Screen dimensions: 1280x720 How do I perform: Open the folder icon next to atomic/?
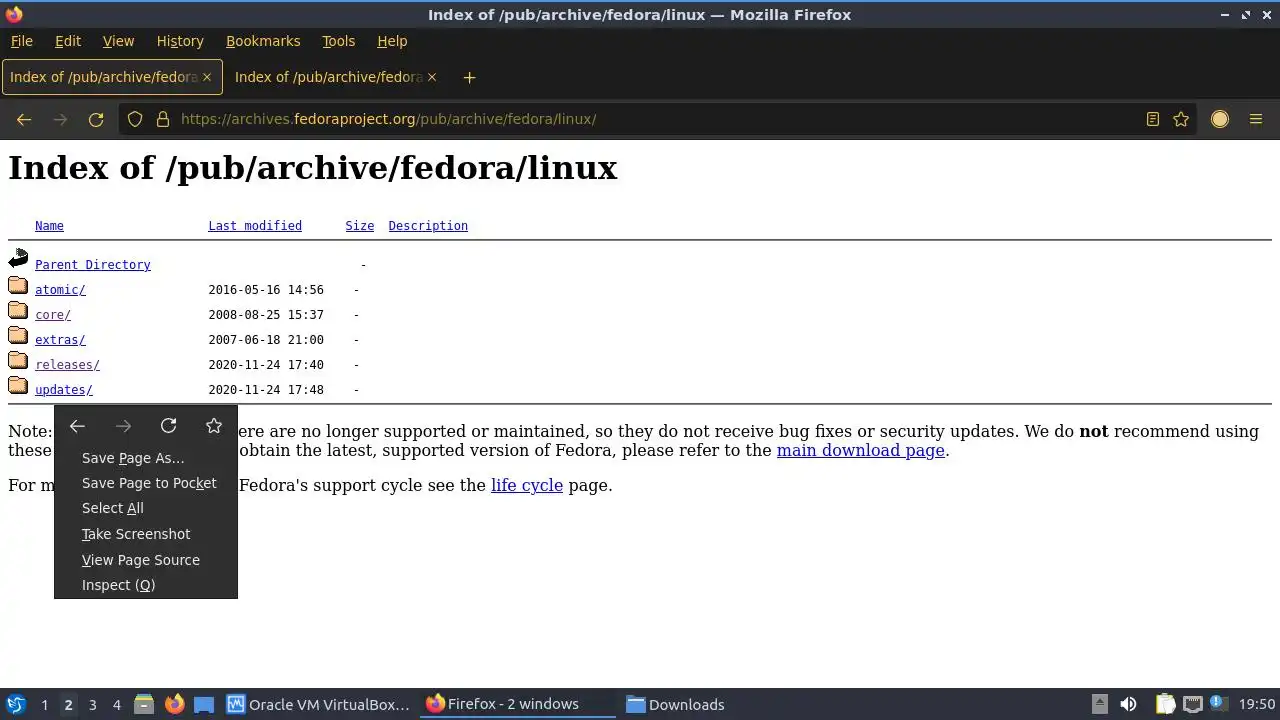coord(18,286)
